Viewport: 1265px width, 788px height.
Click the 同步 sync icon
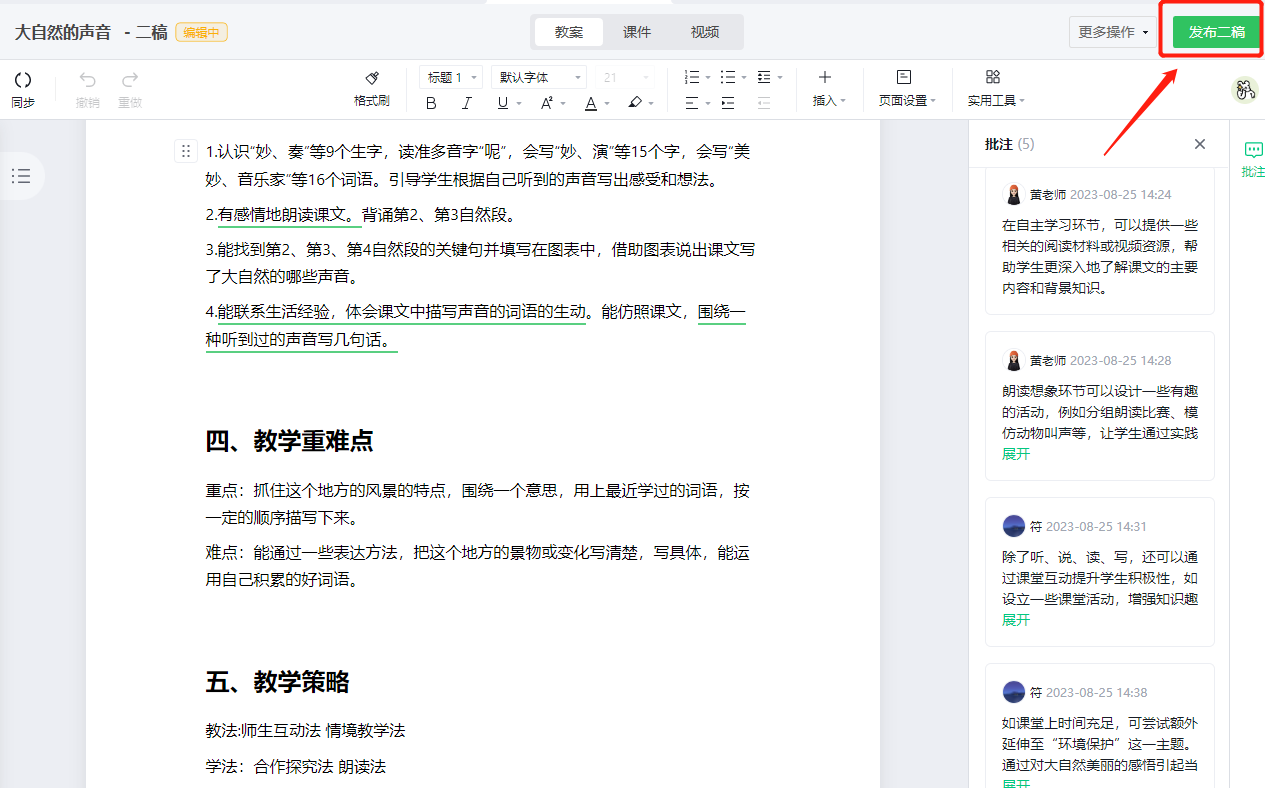click(23, 80)
